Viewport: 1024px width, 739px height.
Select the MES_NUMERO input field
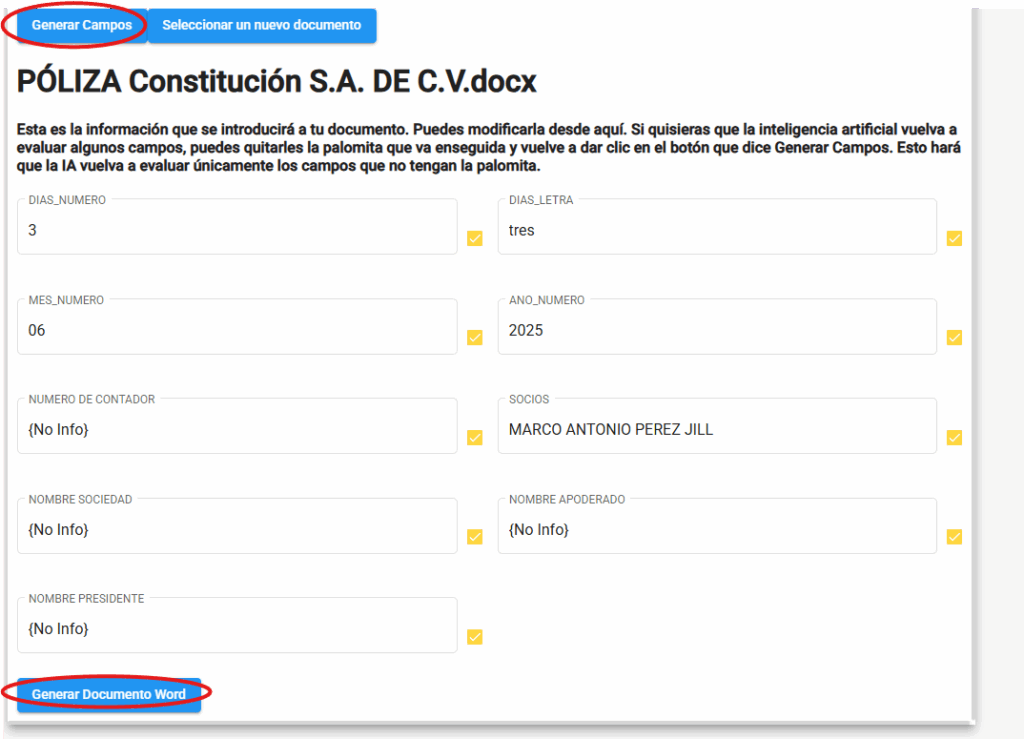(x=237, y=330)
